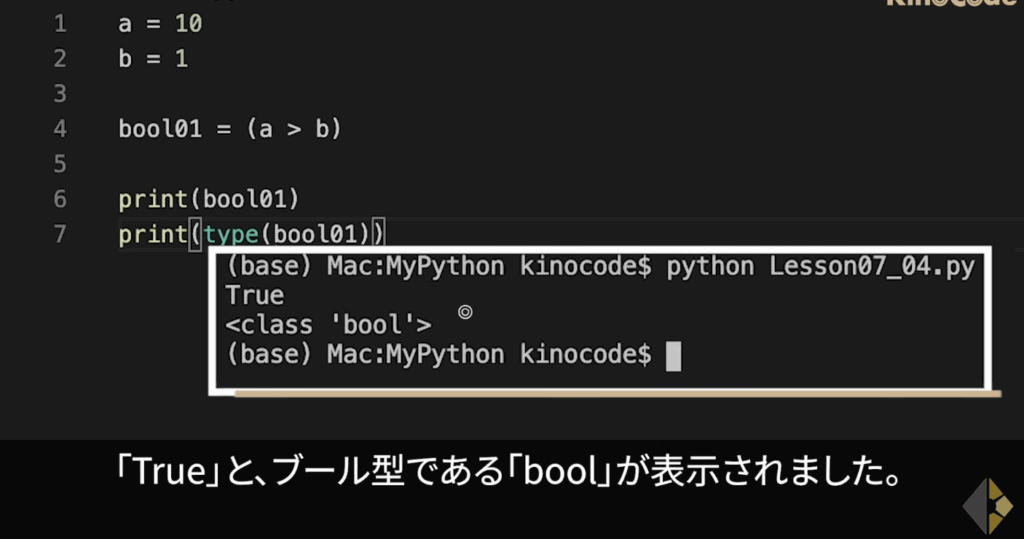
Task: Click 'python Lesson07_04.py' command in terminal
Action: pyautogui.click(x=820, y=267)
